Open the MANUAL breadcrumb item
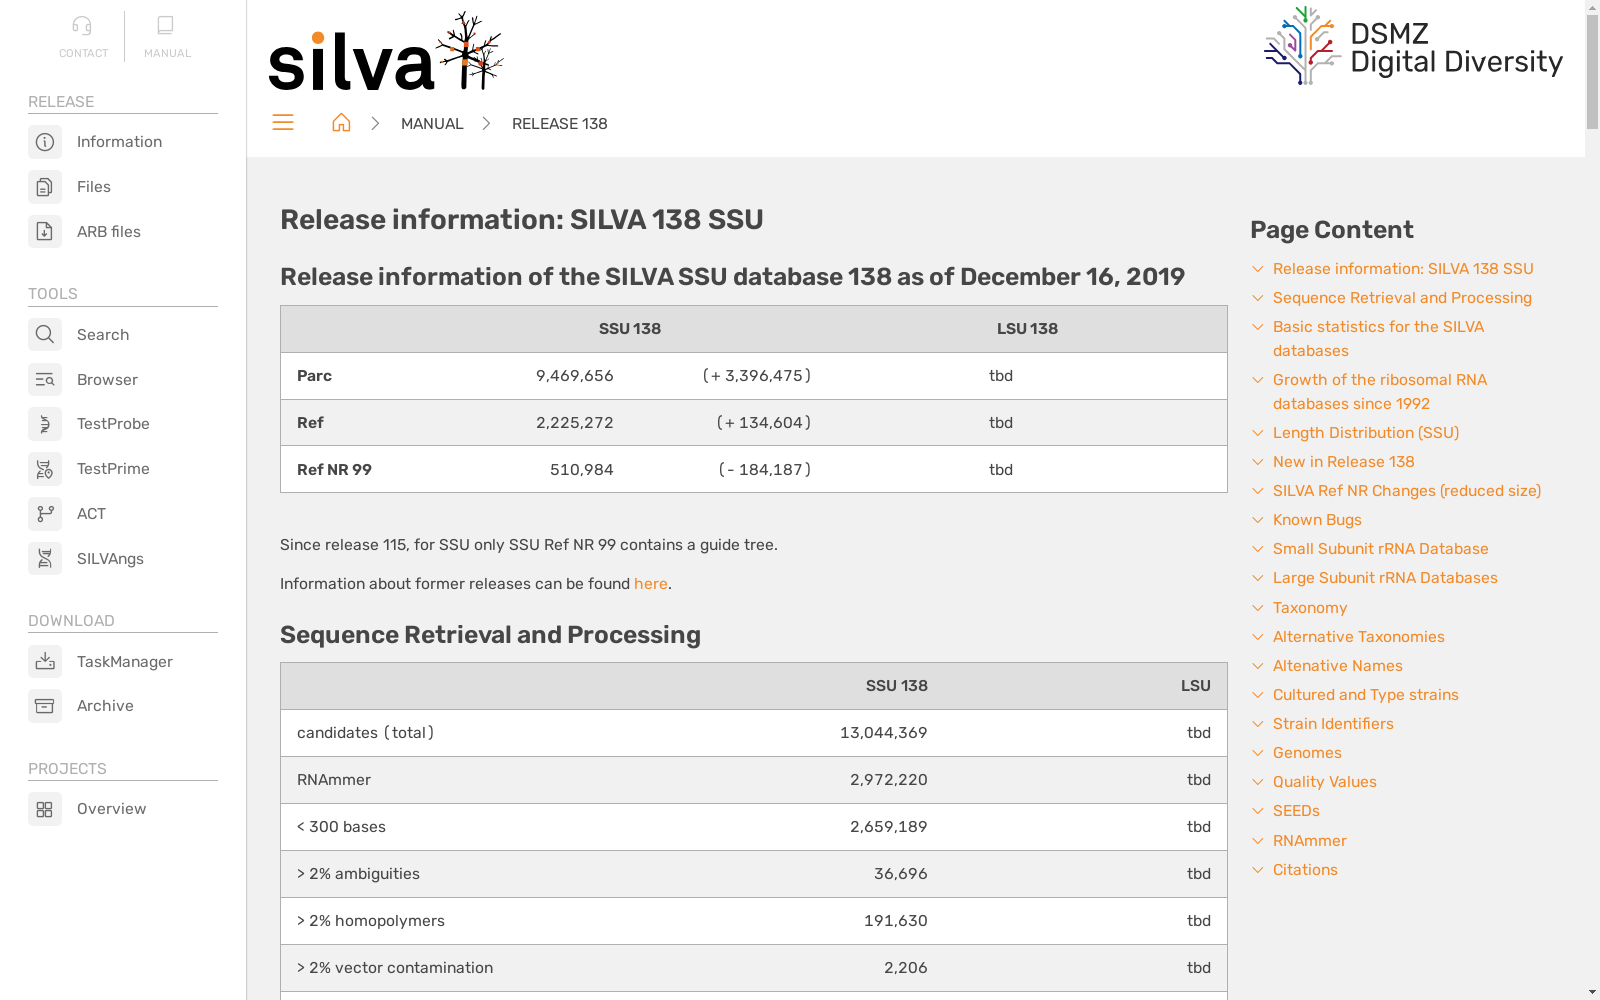Viewport: 1600px width, 1000px height. (x=432, y=124)
